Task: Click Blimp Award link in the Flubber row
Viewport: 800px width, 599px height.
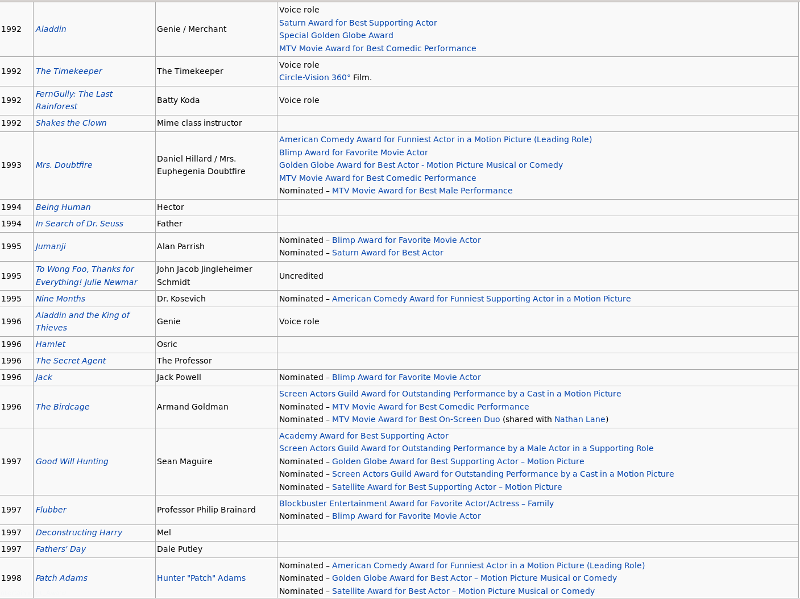Action: point(406,516)
